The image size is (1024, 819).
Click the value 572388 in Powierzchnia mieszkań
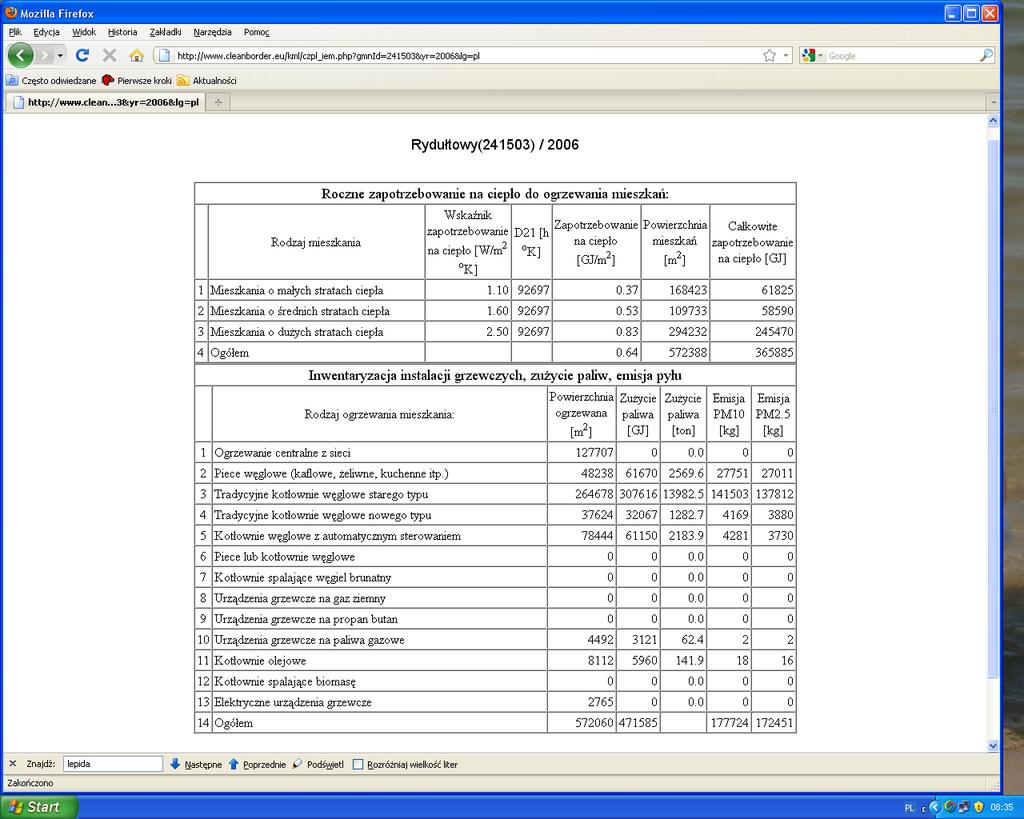[x=688, y=353]
